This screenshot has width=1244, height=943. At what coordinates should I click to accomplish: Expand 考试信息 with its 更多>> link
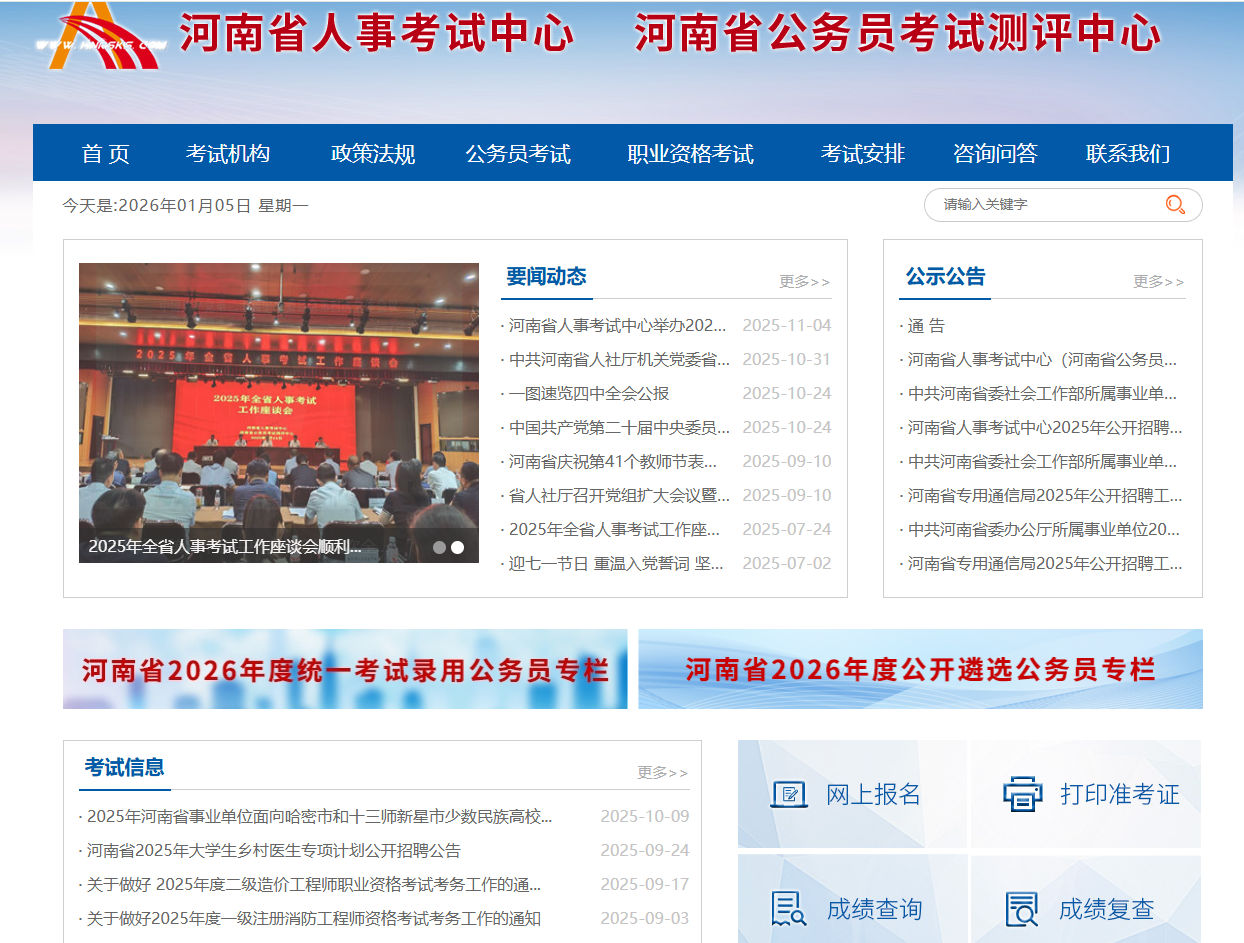tap(662, 773)
